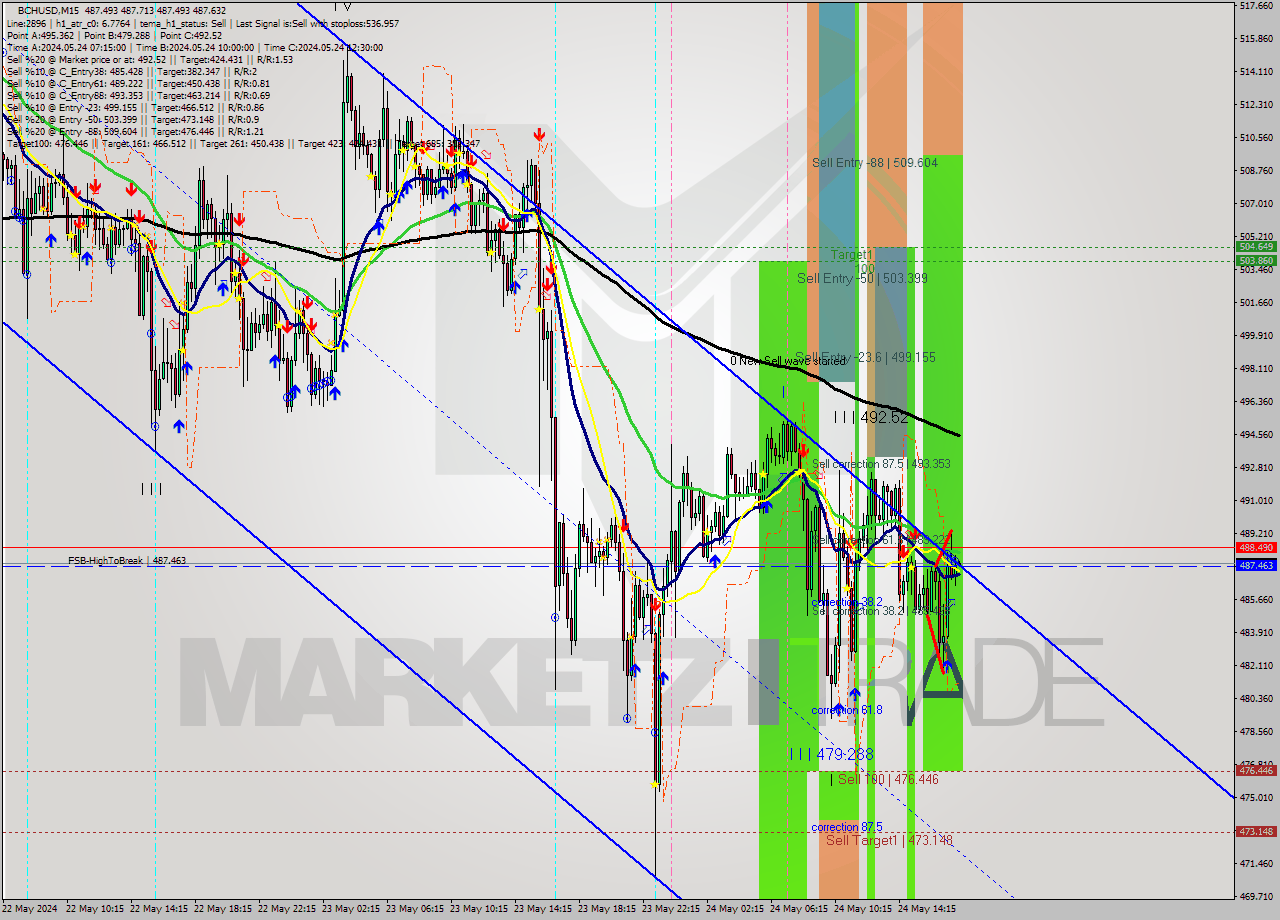Click 'Sell correction 87.5 | 493.353' label
Viewport: 1280px width, 920px height.
pos(881,464)
